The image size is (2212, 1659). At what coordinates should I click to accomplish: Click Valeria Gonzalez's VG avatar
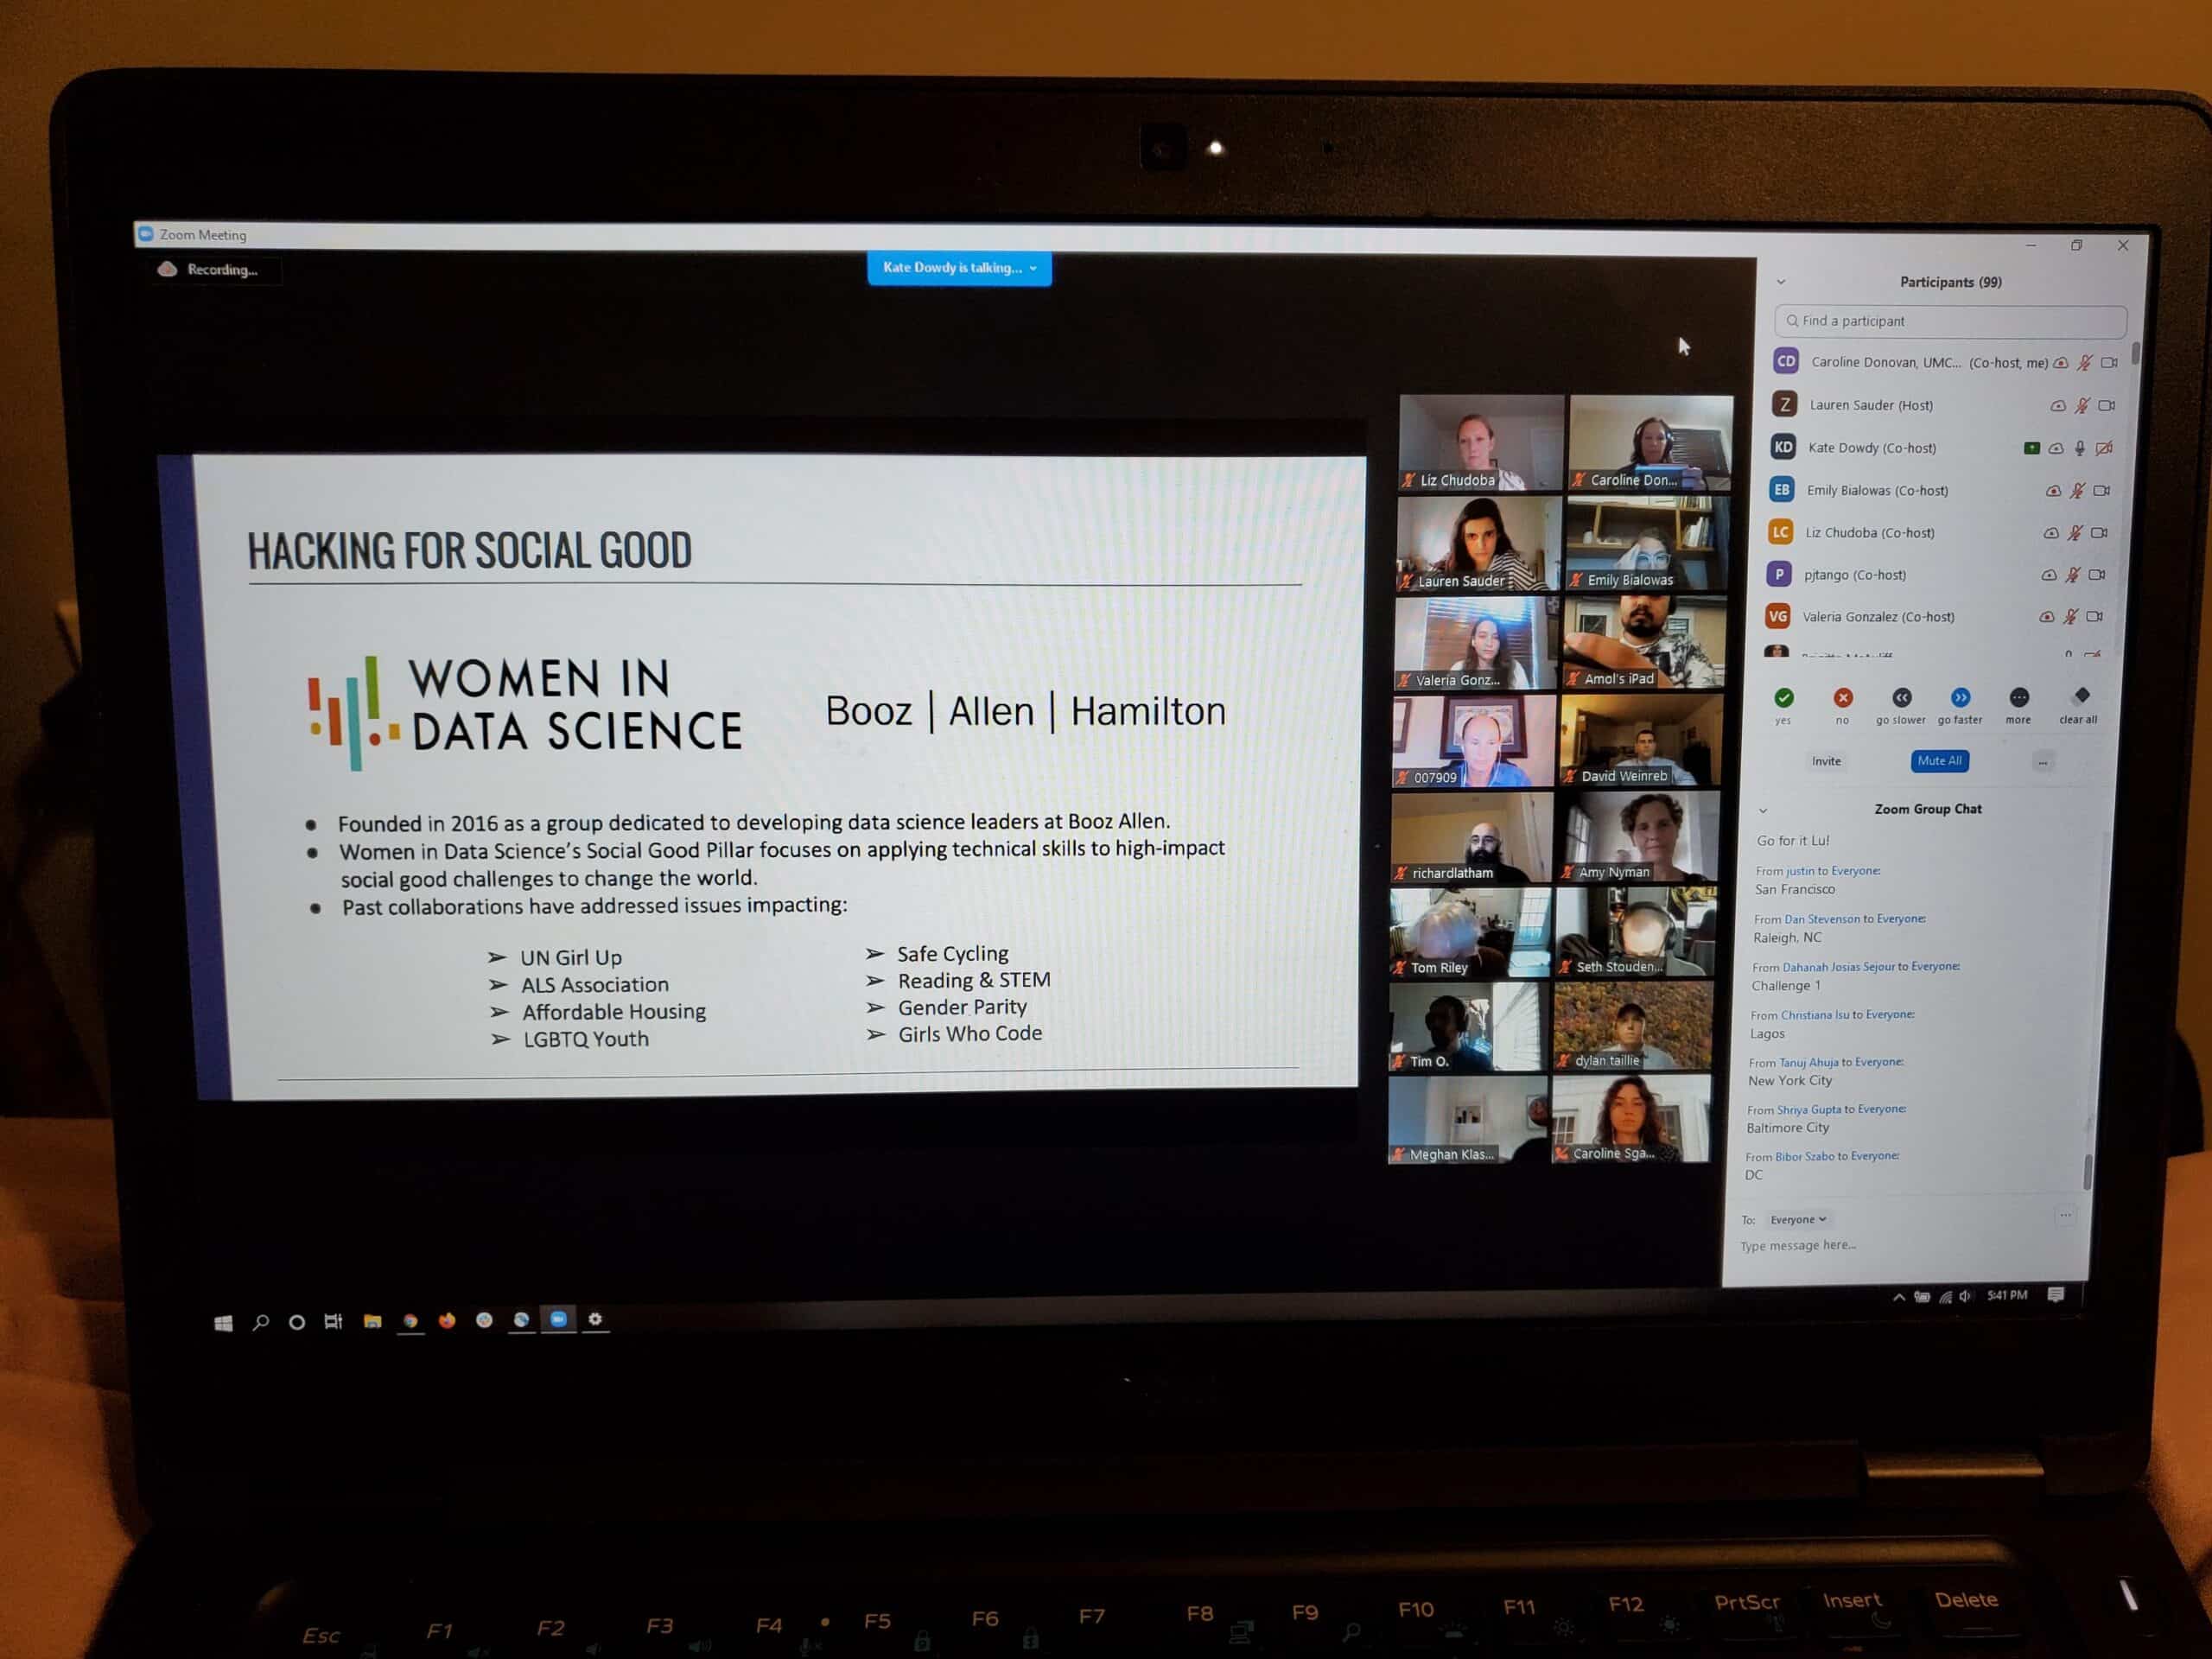coord(1777,616)
